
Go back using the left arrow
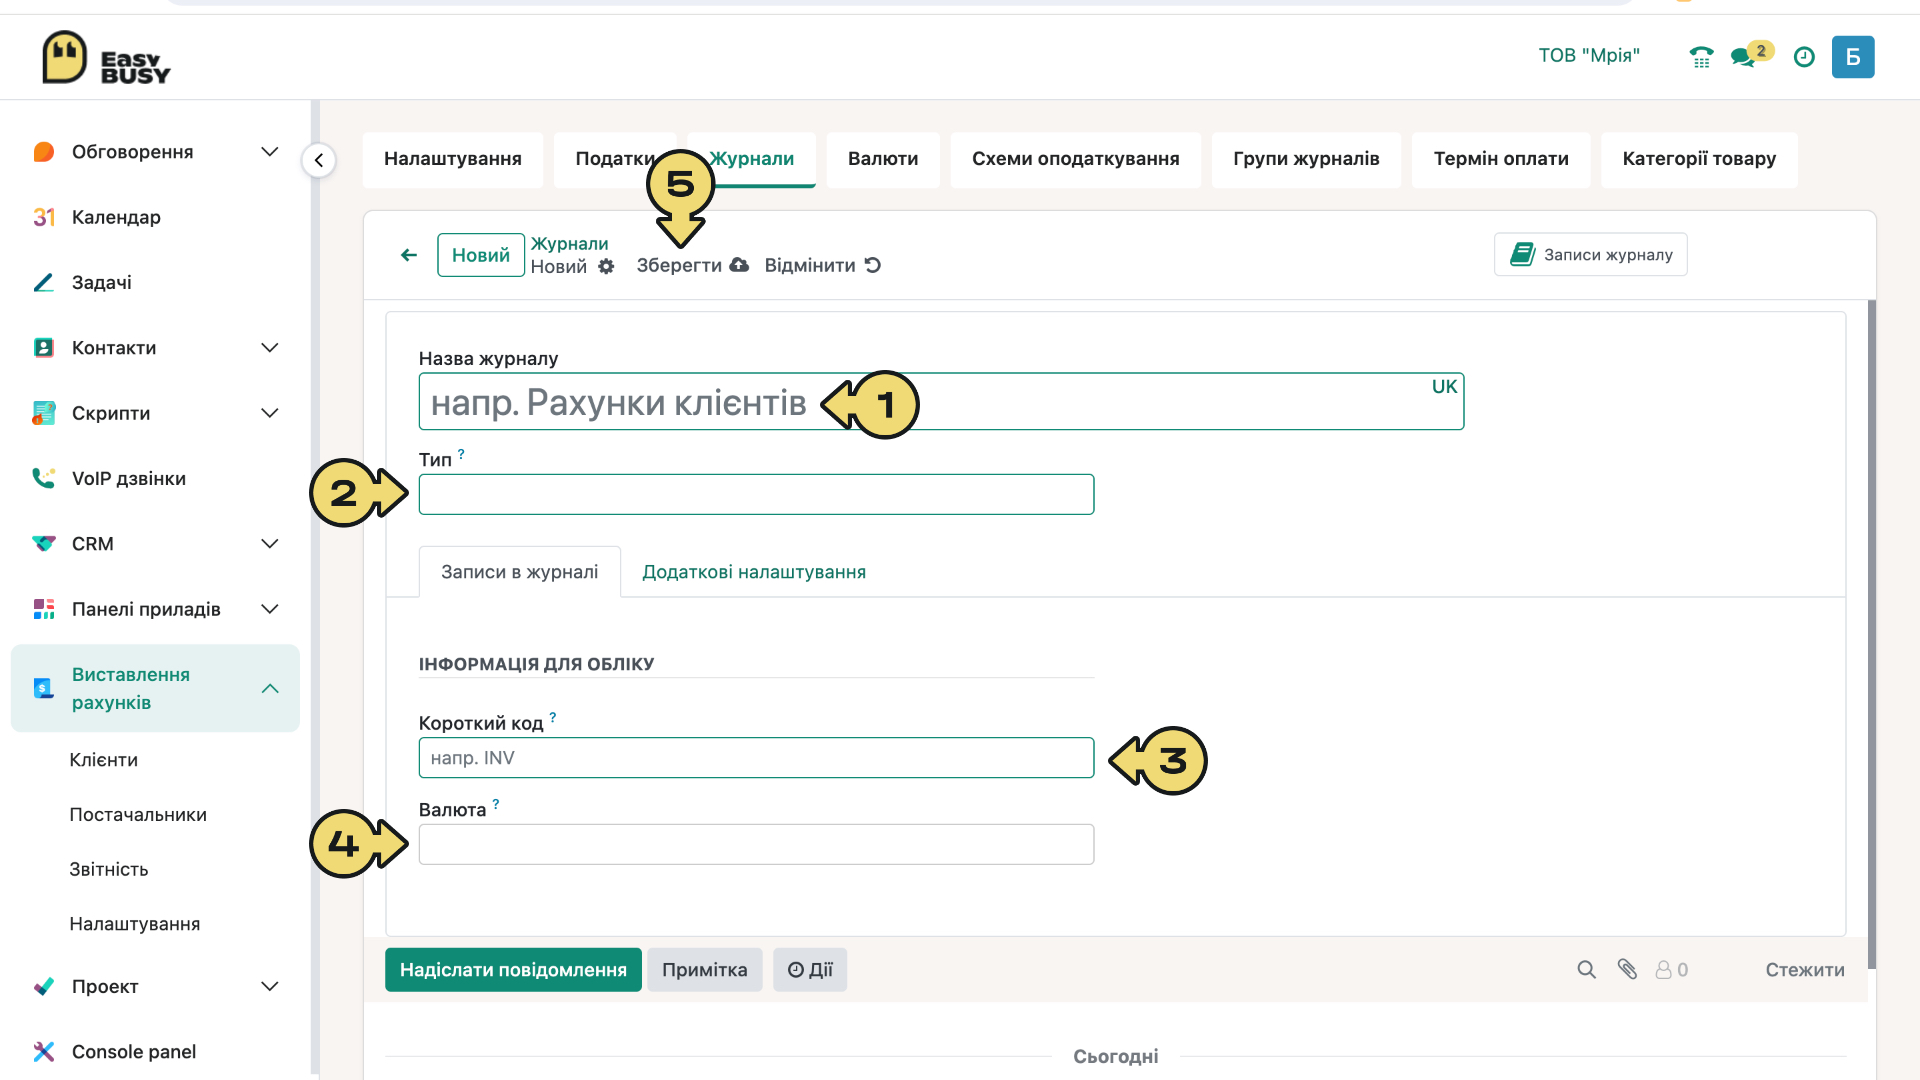409,255
